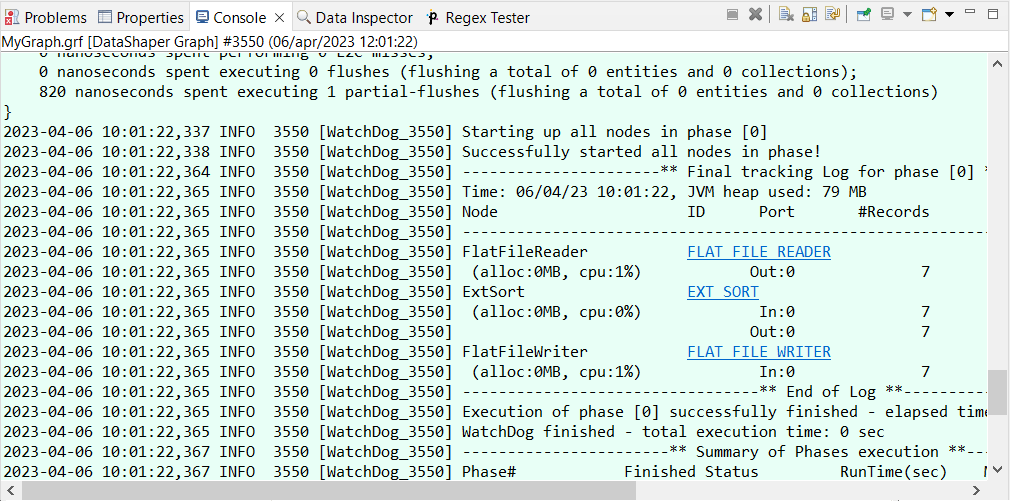1010x501 pixels.
Task: Toggle Scroll Lock in console
Action: (807, 15)
